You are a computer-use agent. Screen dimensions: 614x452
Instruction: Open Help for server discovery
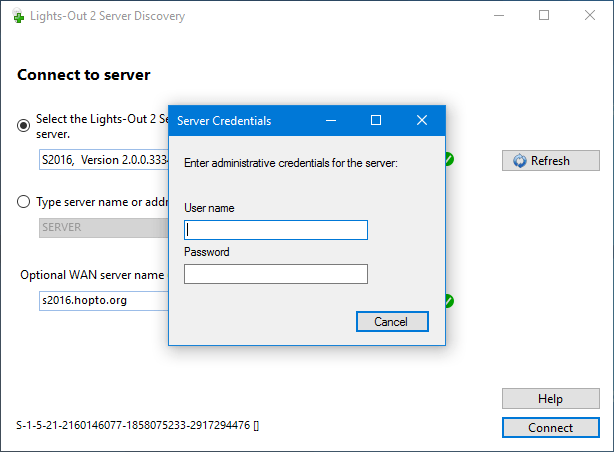550,399
